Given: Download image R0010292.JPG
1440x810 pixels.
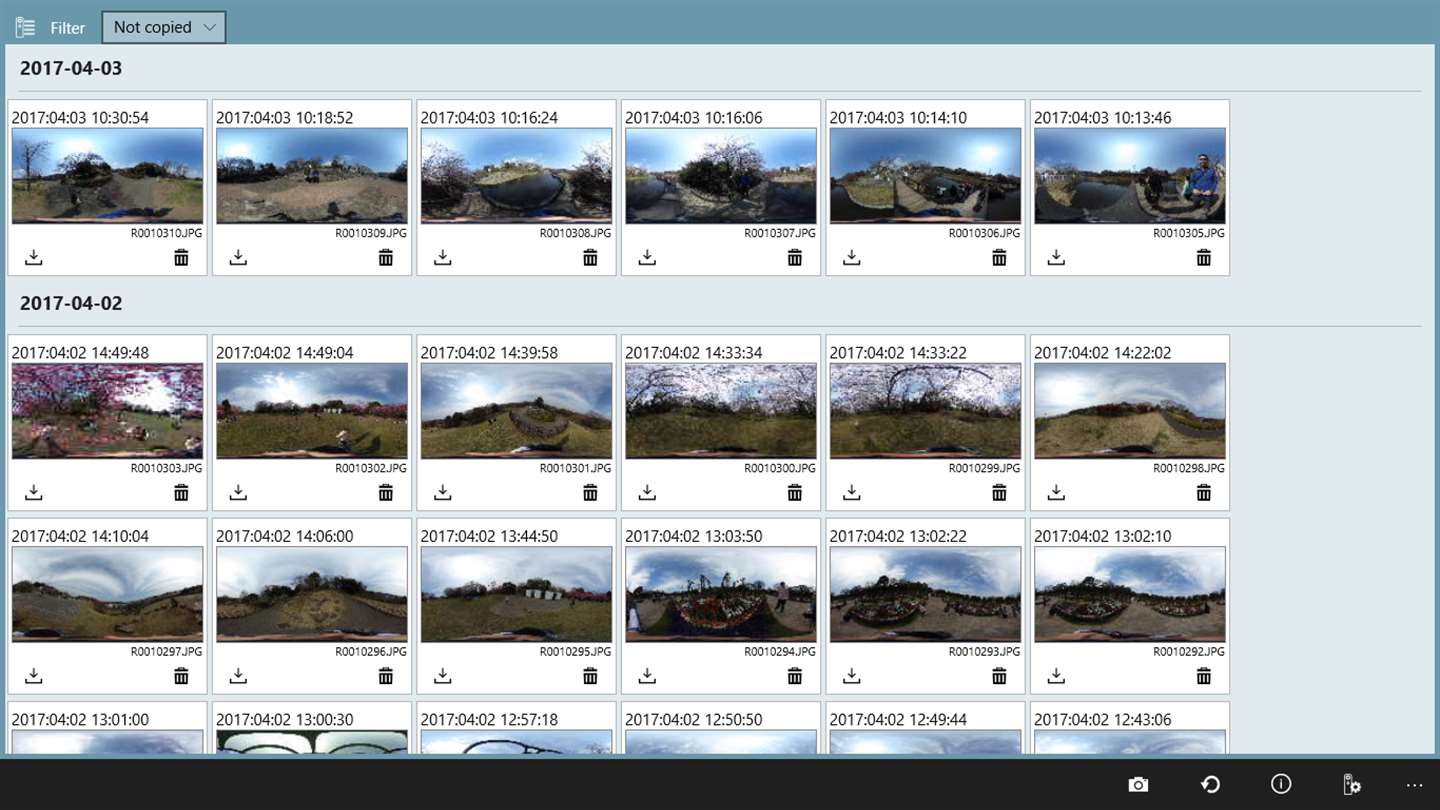Looking at the screenshot, I should pos(1056,676).
